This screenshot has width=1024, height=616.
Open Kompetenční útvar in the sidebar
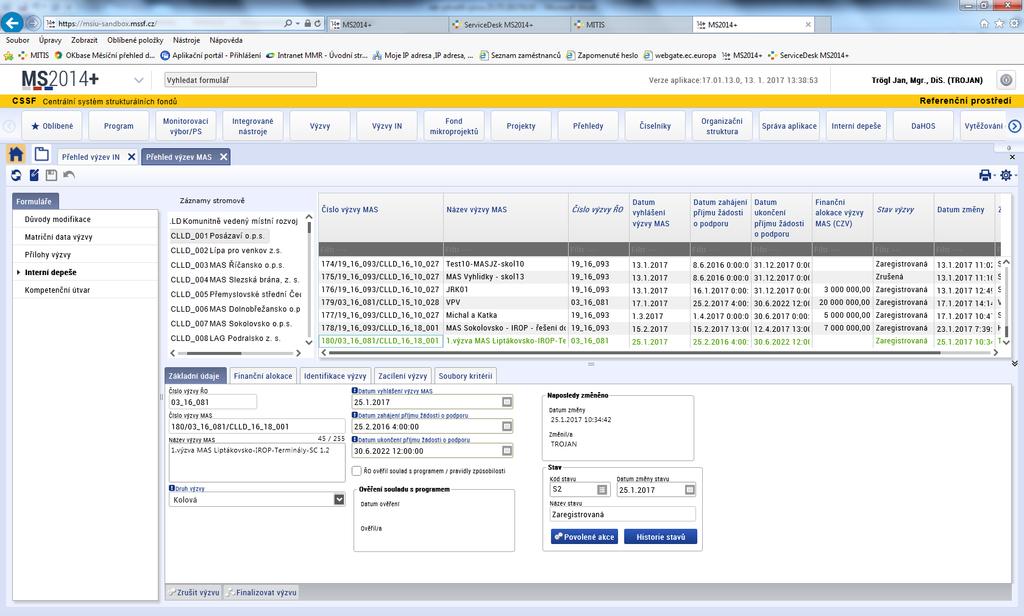(x=57, y=290)
